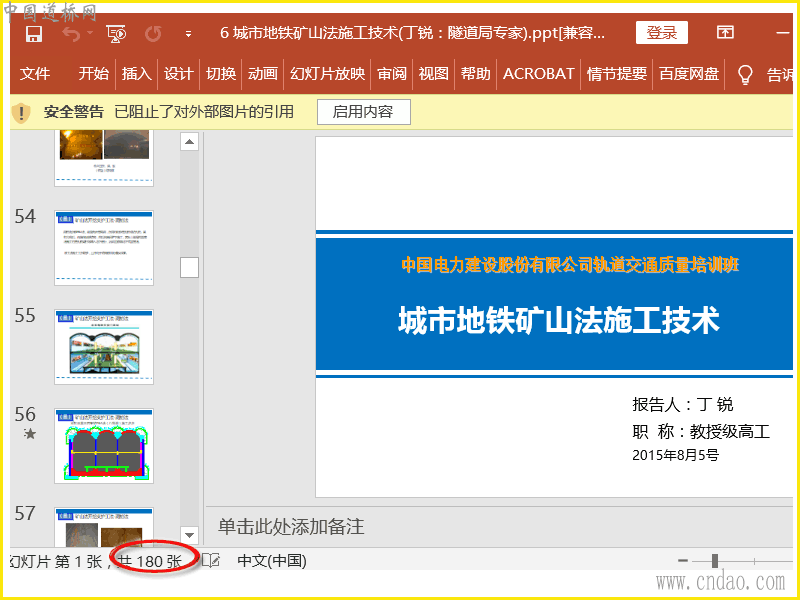Select slide 57 thumbnail
Image resolution: width=800 pixels, height=600 pixels.
tap(104, 527)
